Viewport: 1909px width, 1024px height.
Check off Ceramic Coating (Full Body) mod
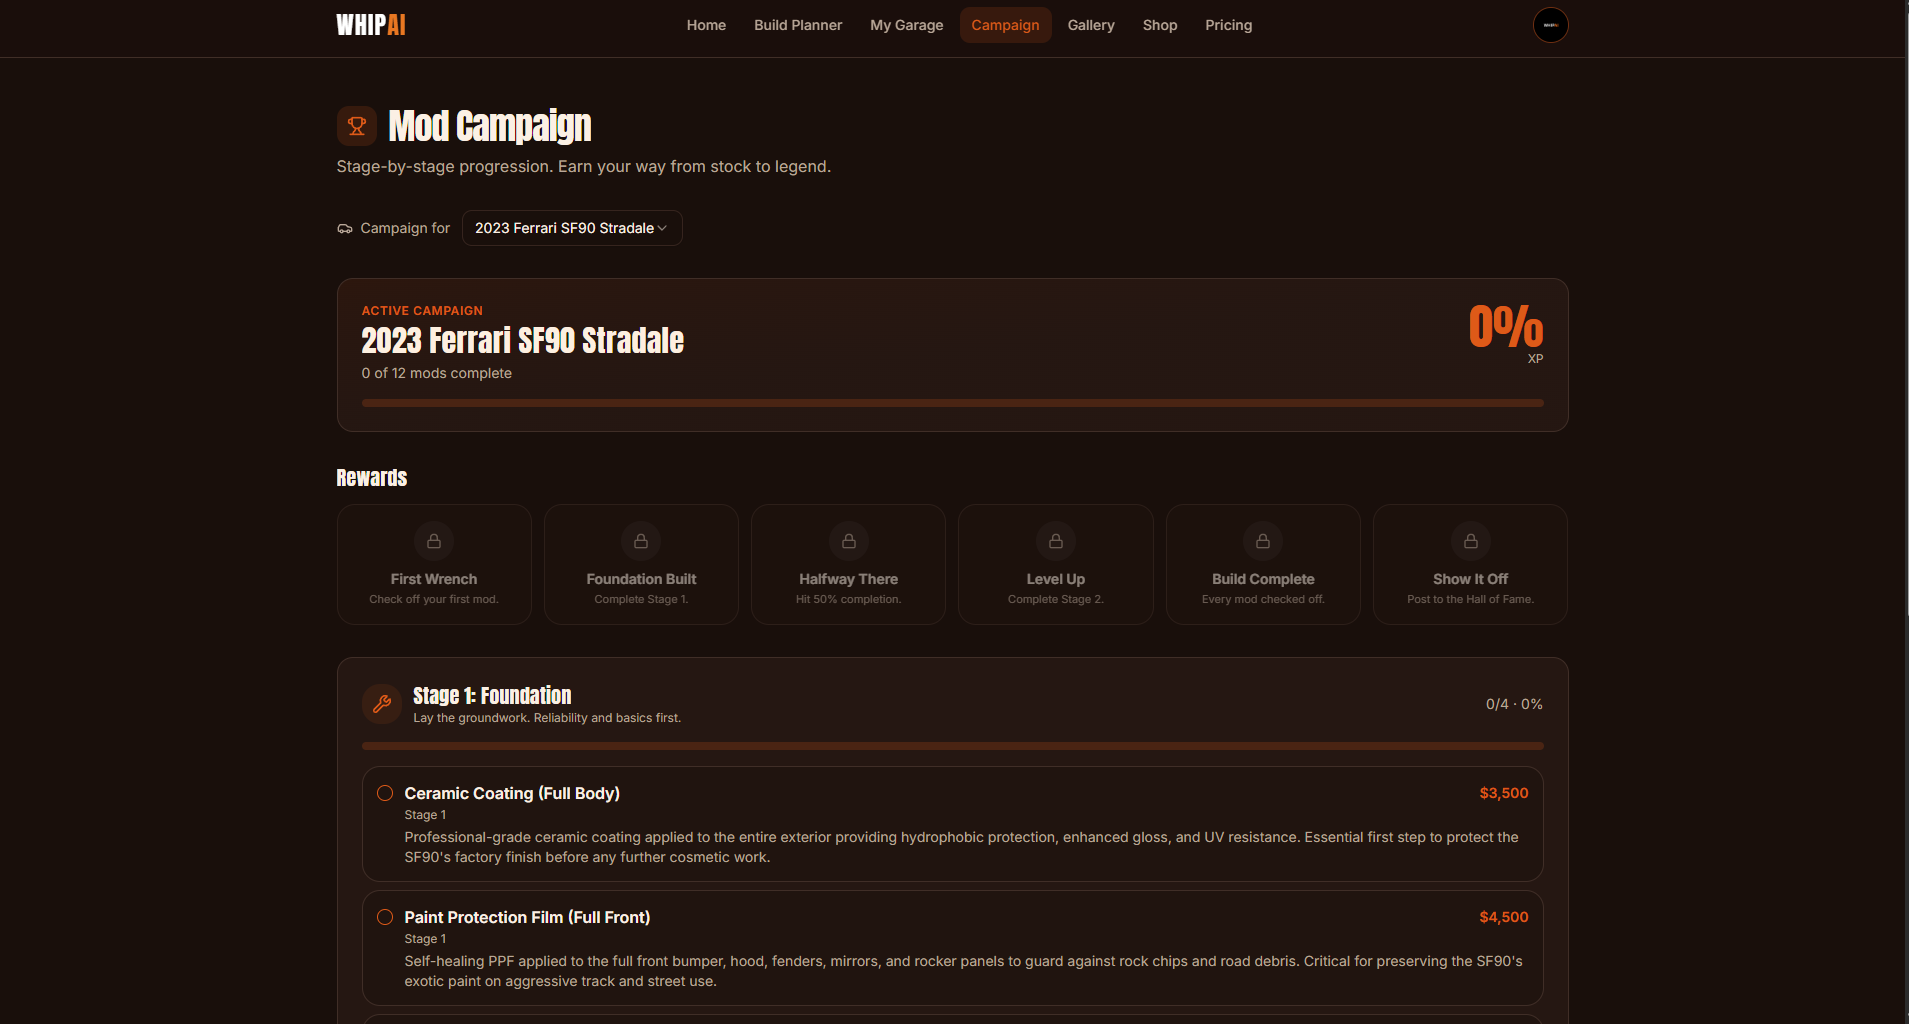point(385,793)
